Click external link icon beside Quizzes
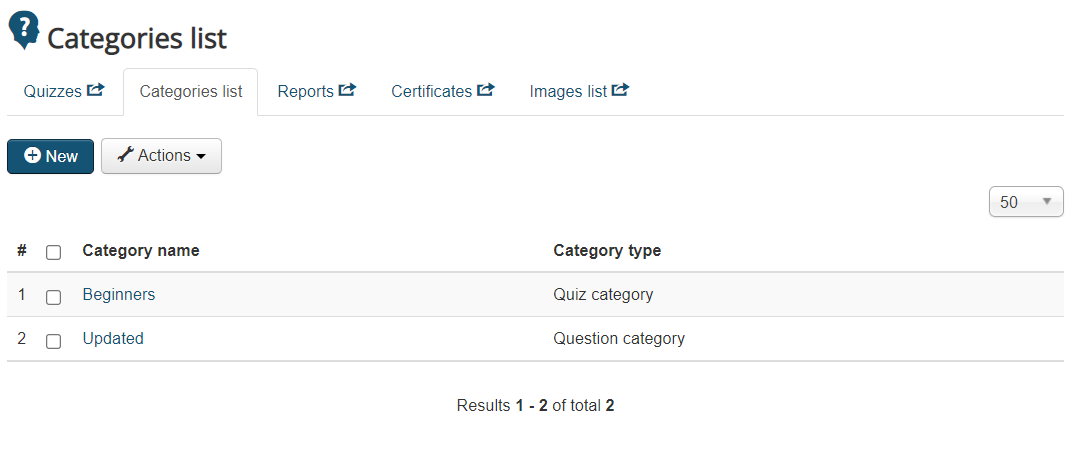Image resolution: width=1083 pixels, height=449 pixels. coord(96,90)
